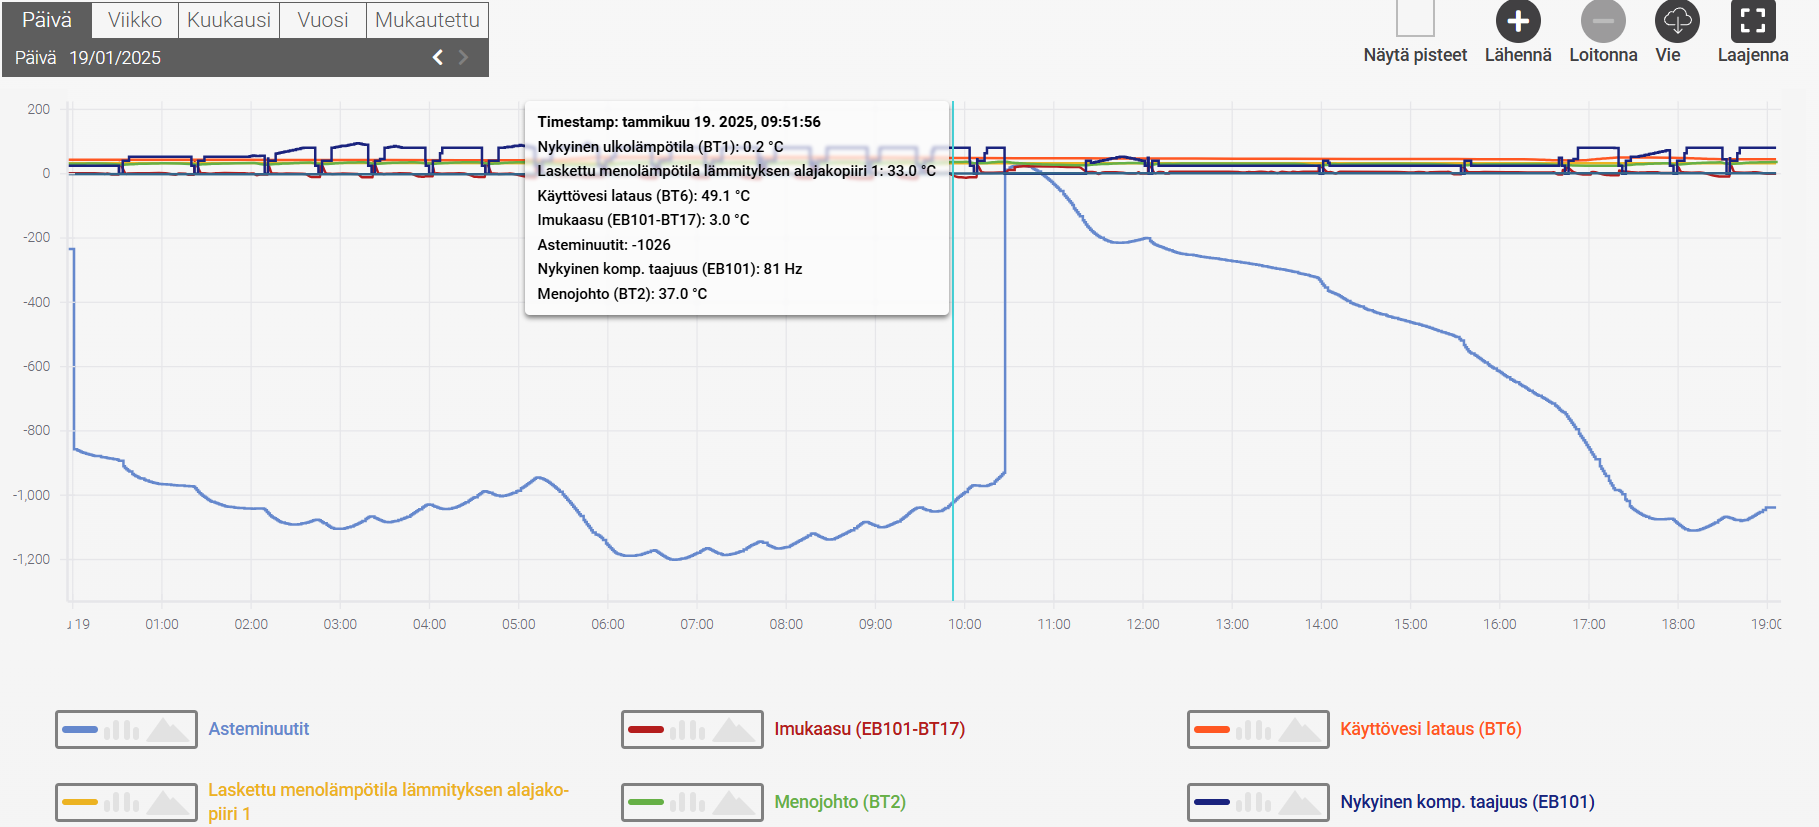Click the Vie cloud export icon

point(1677,21)
